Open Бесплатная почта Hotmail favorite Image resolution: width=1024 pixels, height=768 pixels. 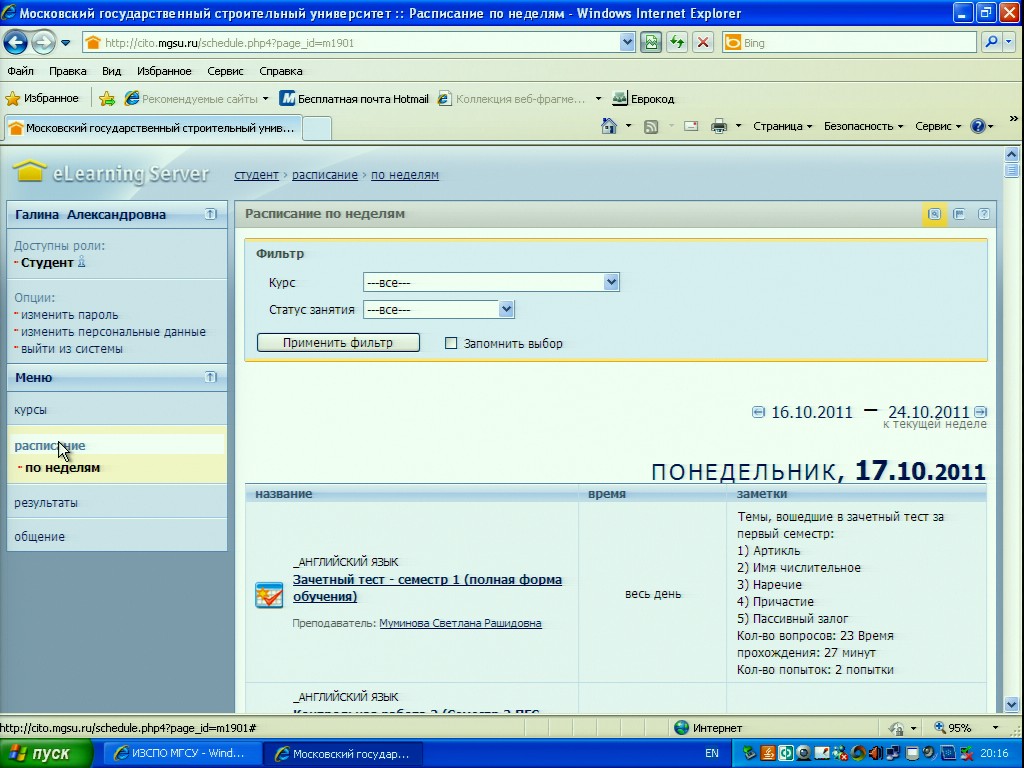[354, 99]
